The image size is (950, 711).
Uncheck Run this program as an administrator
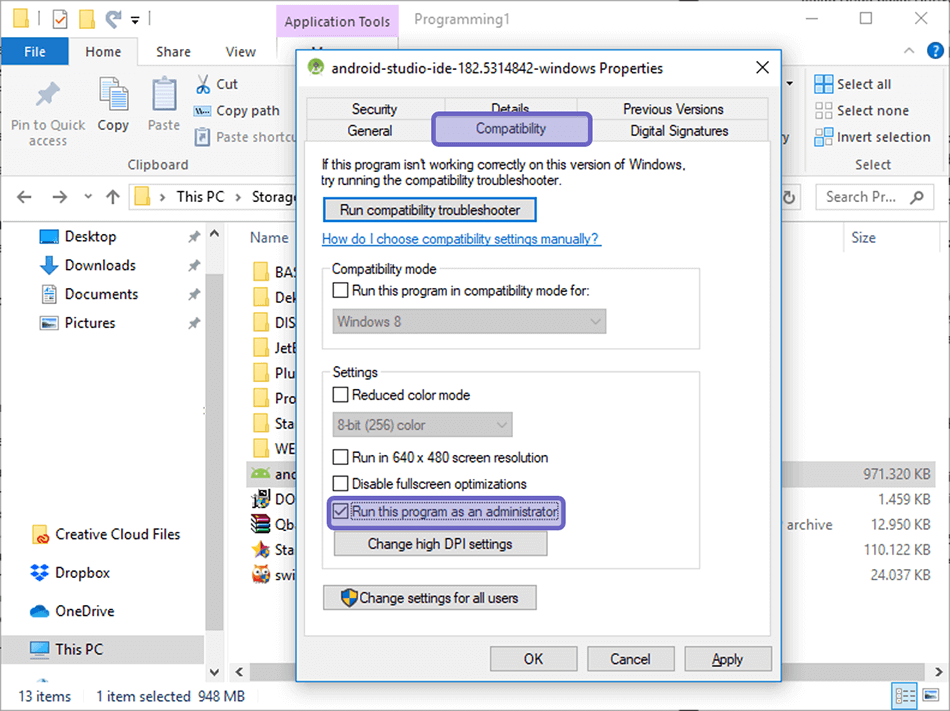coord(340,512)
